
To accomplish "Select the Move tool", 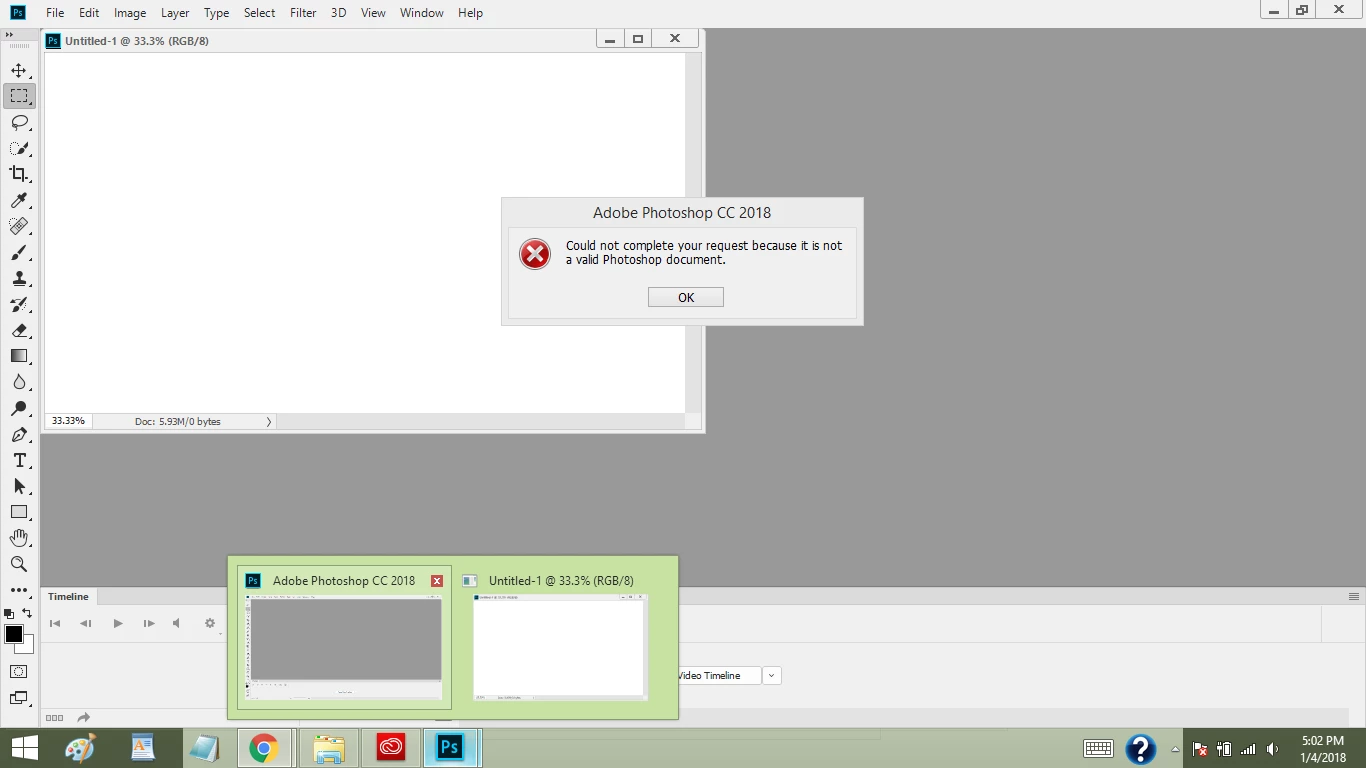I will (19, 71).
